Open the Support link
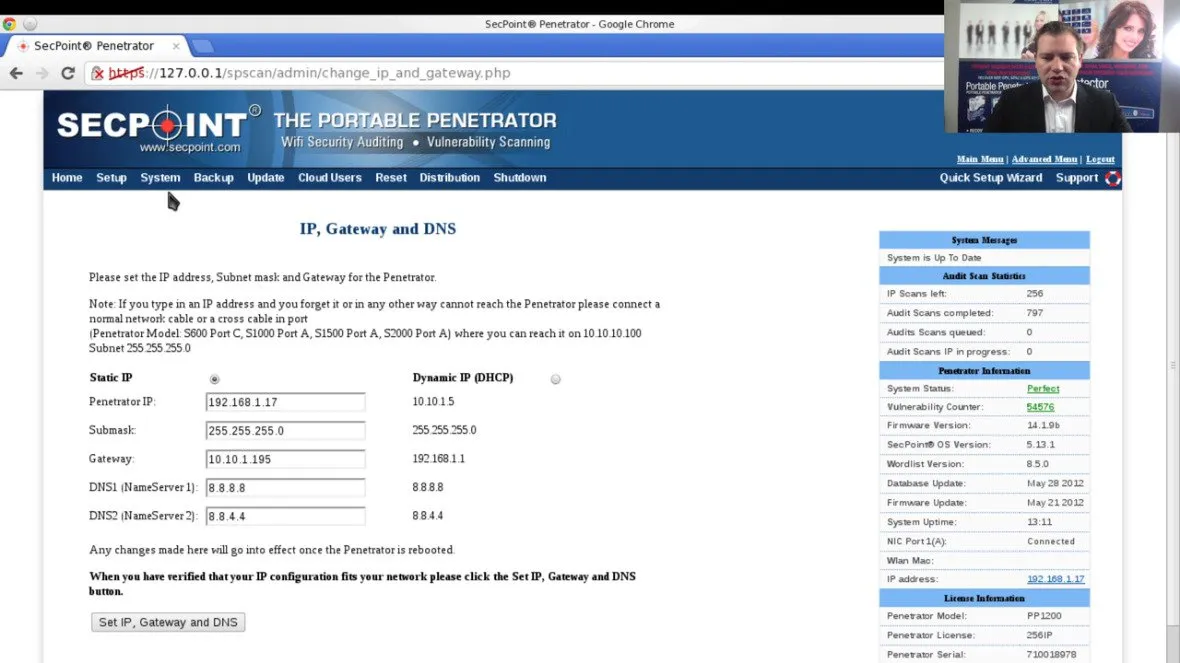 [1077, 178]
